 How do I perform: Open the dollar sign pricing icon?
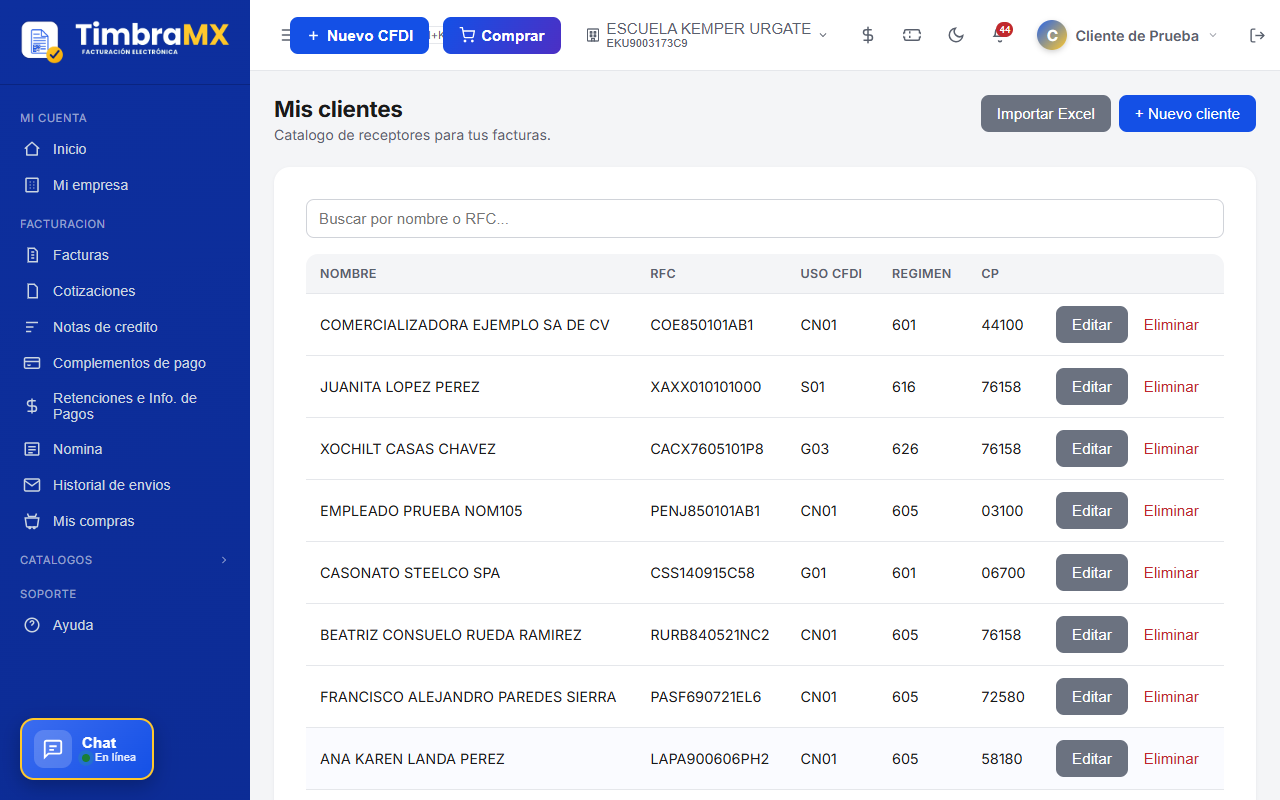tap(868, 35)
